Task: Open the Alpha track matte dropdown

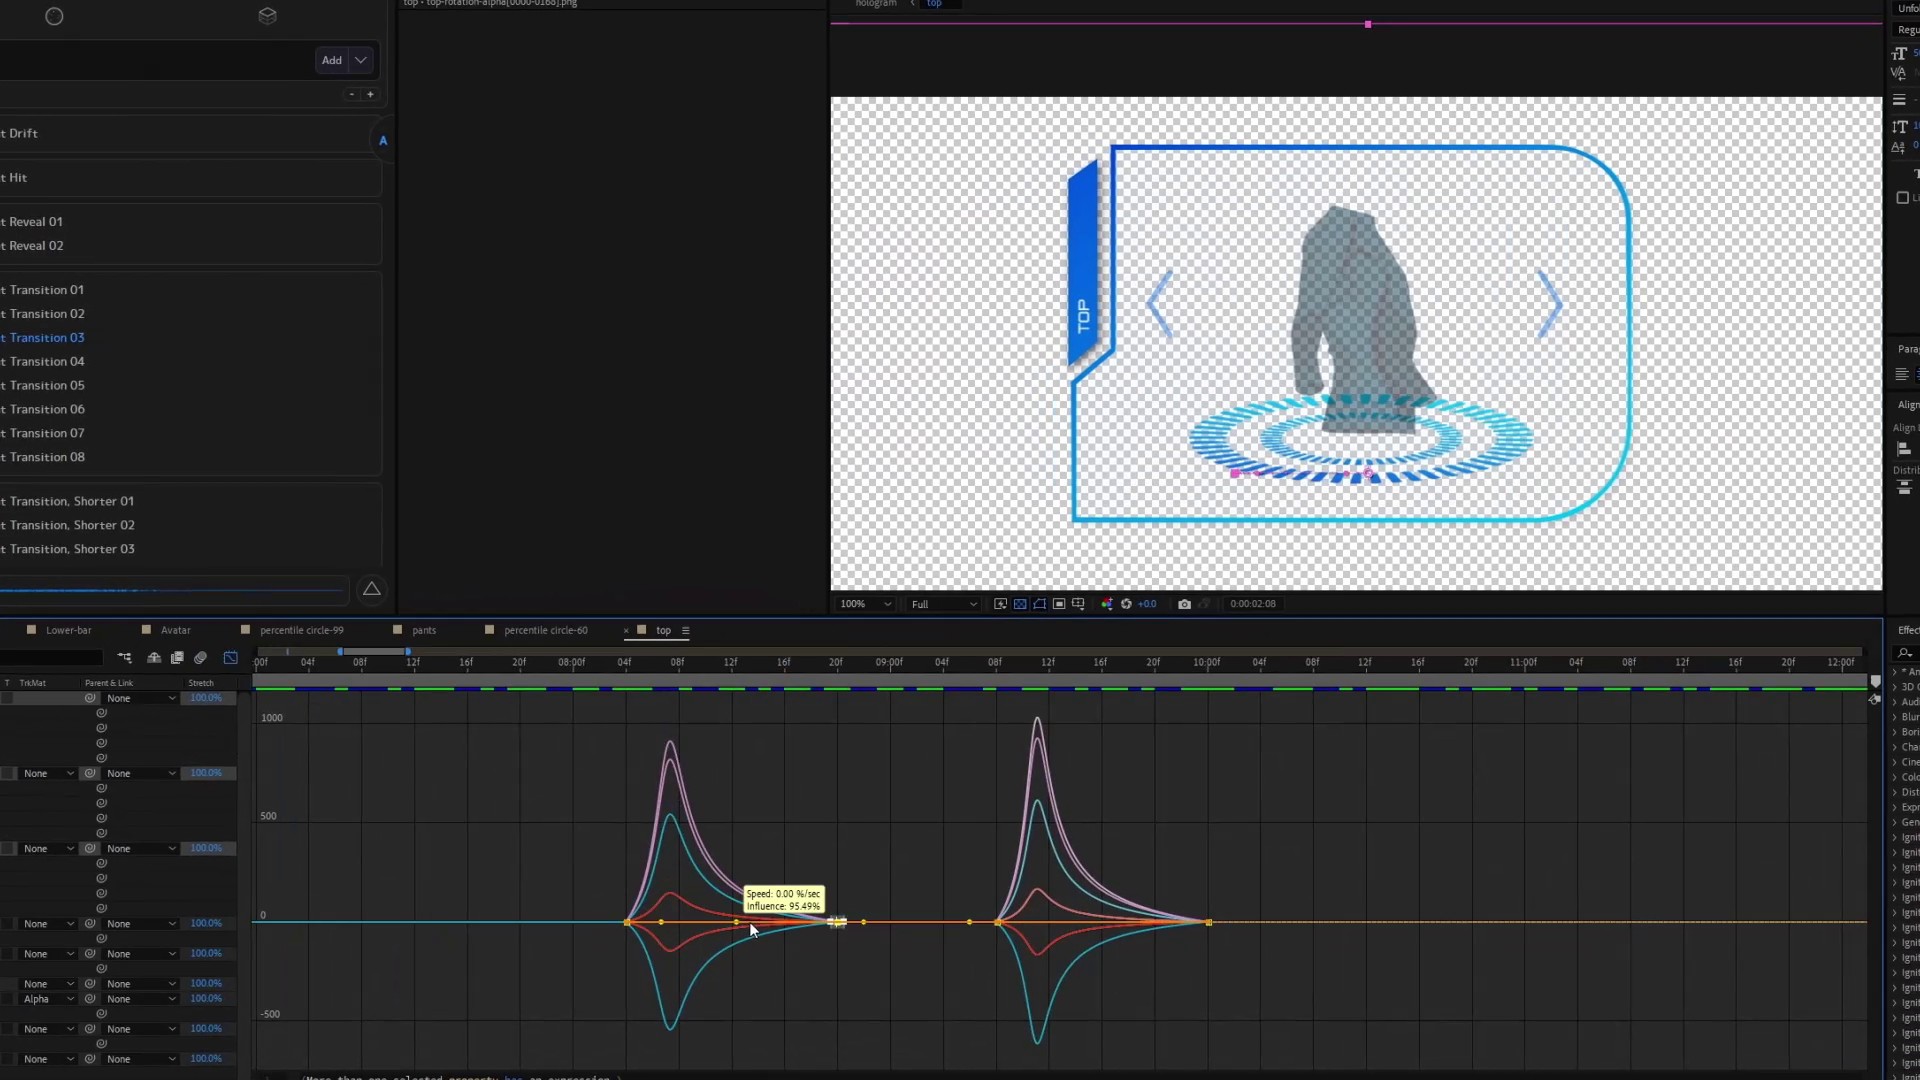Action: point(49,999)
